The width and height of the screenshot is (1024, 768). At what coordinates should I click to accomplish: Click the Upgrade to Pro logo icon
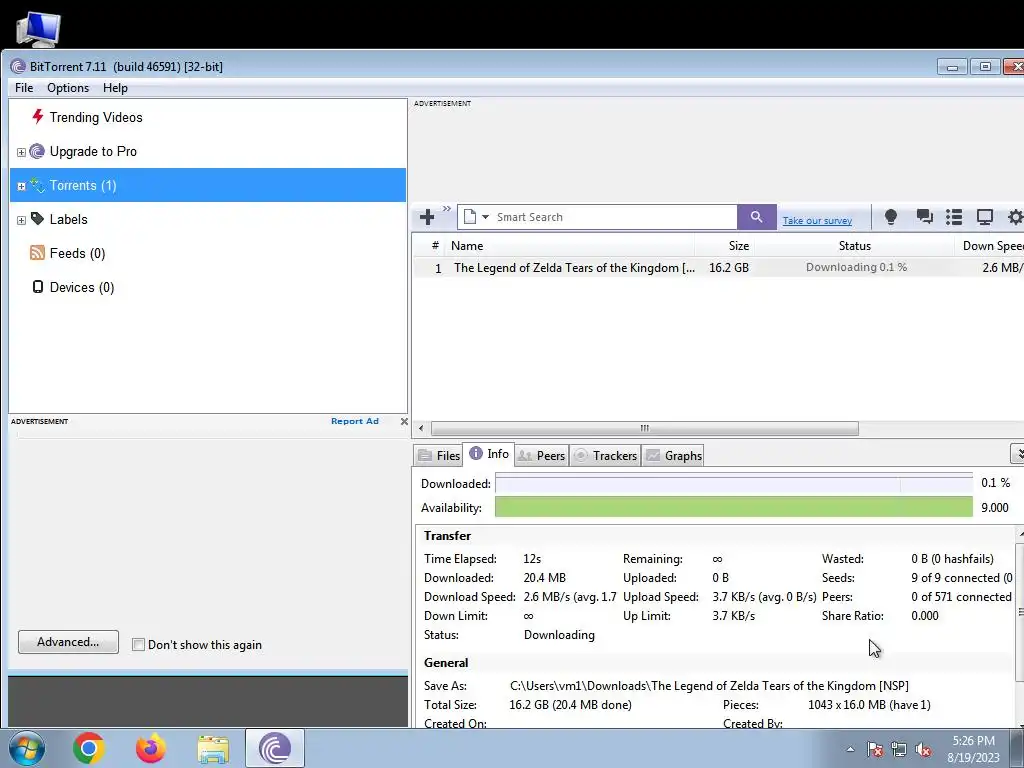coord(37,152)
